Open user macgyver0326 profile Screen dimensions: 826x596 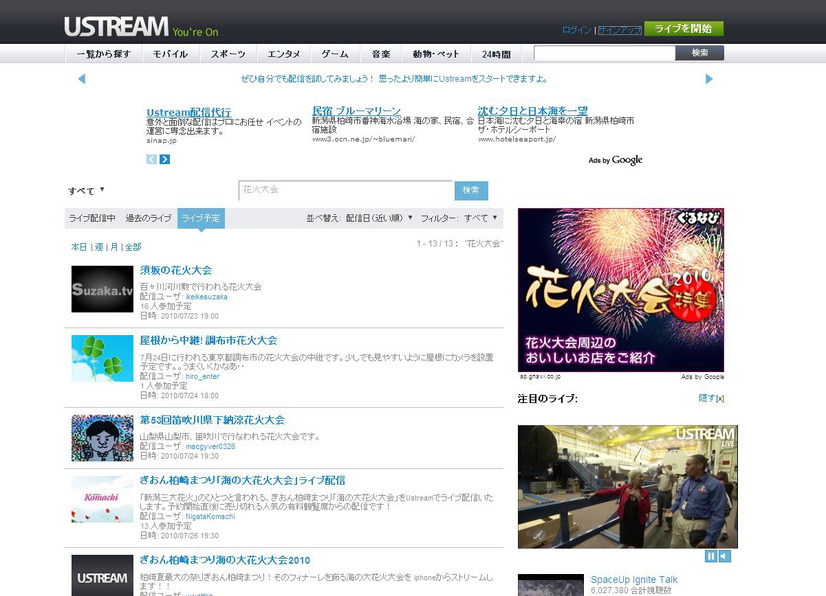pos(210,446)
